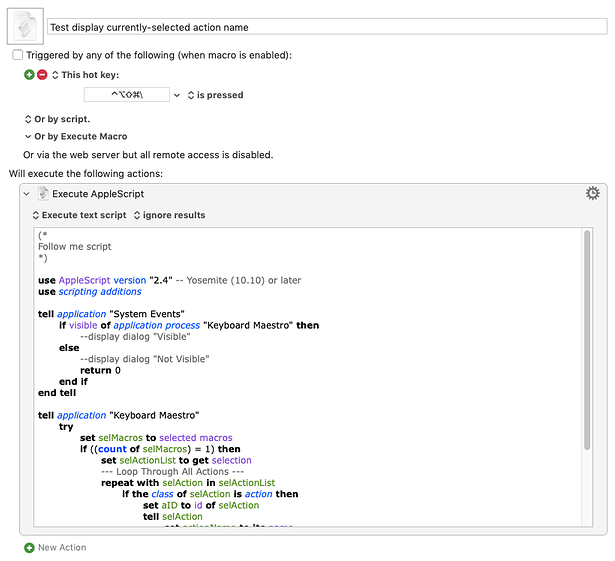
Task: Edit the macro name field
Action: tap(327, 27)
